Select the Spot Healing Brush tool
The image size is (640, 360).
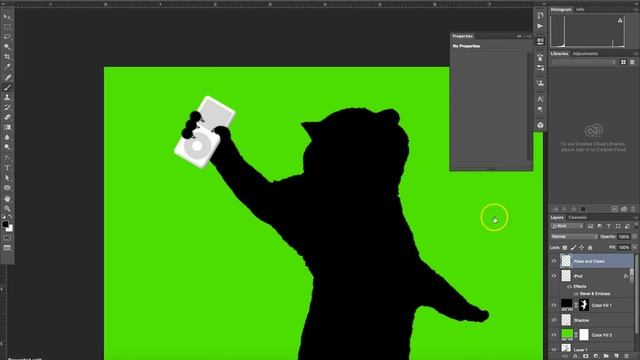click(7, 77)
